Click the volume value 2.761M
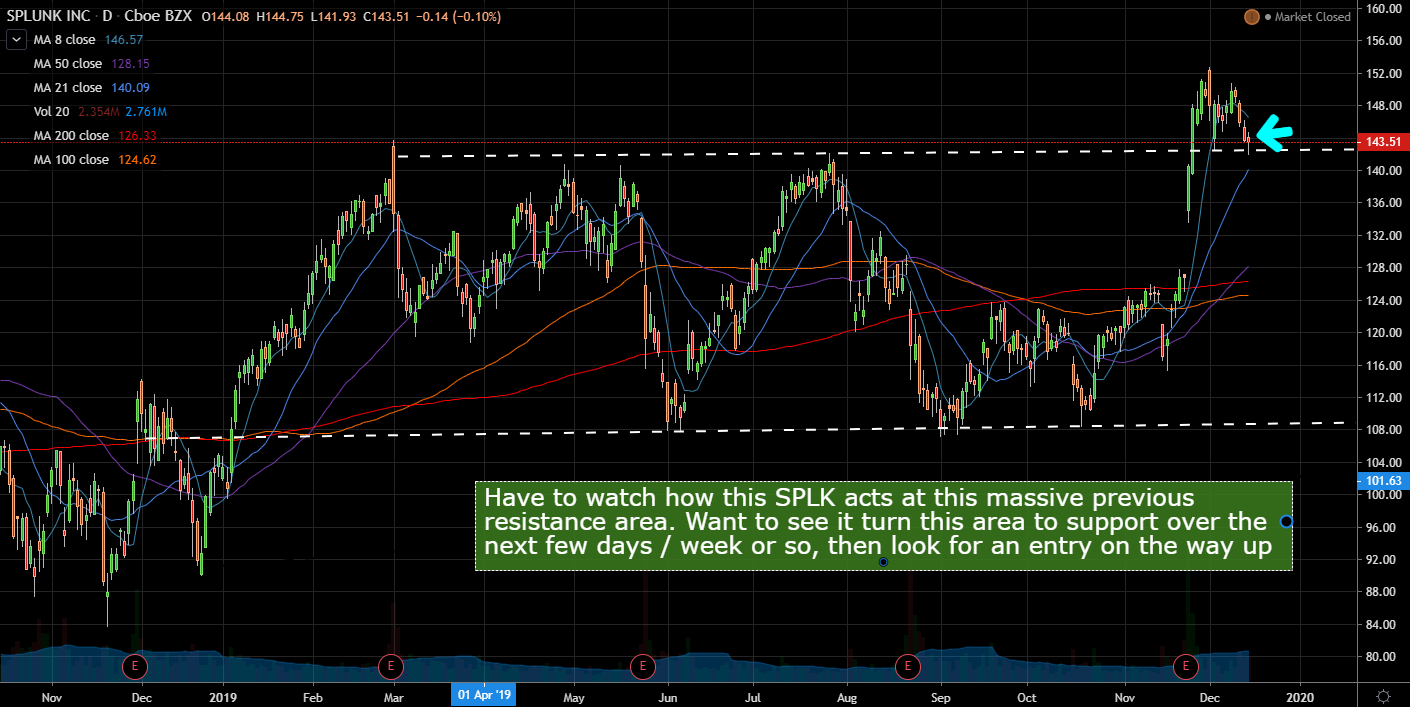The width and height of the screenshot is (1410, 707). coord(144,112)
